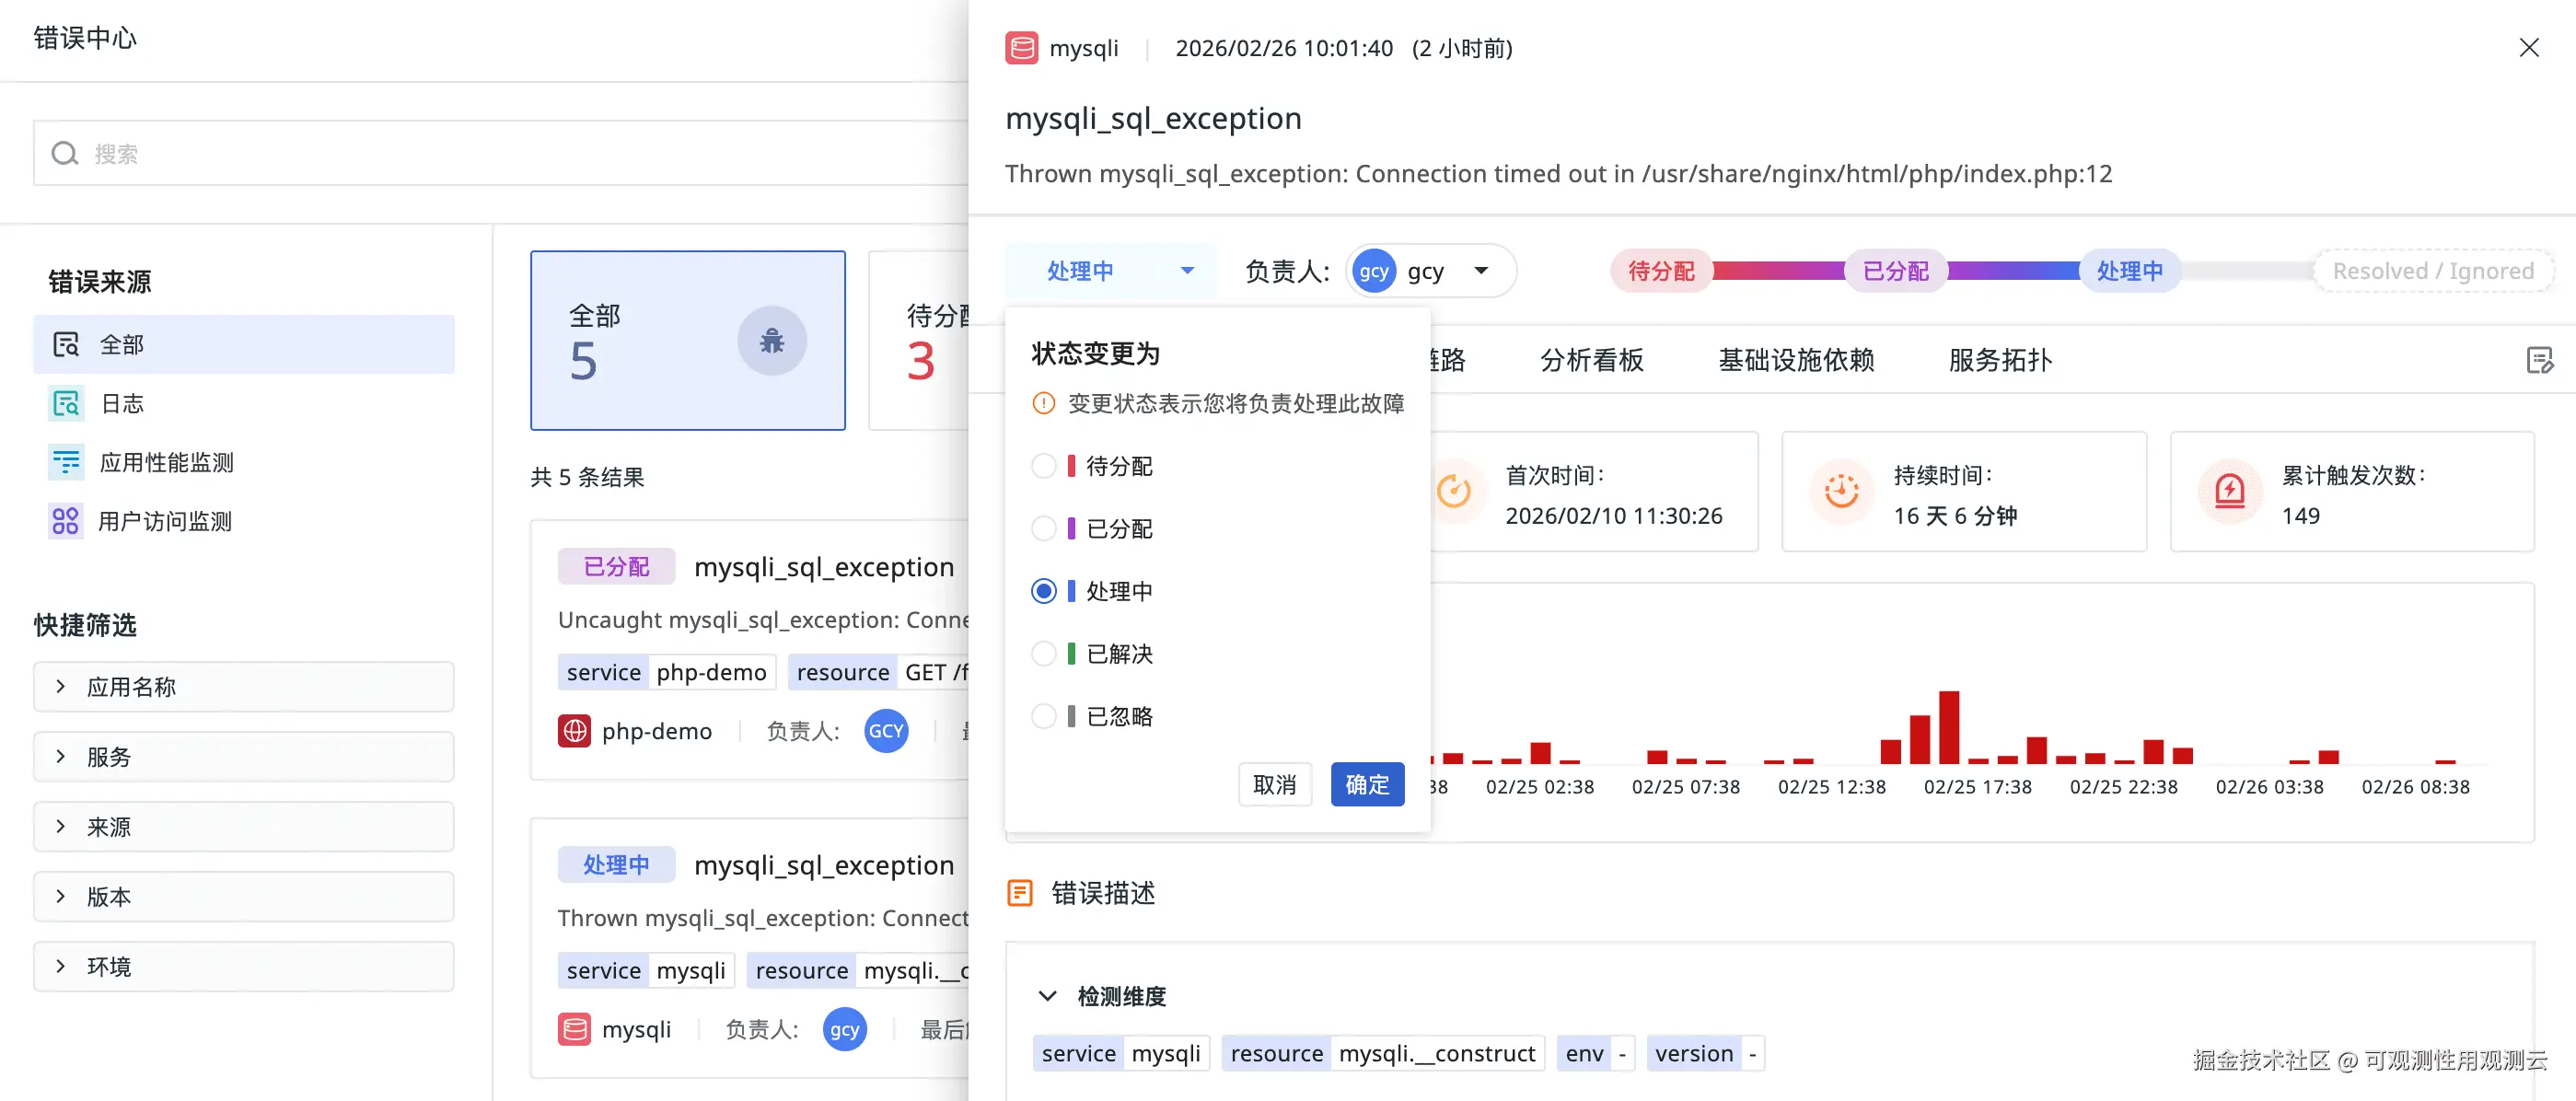This screenshot has width=2576, height=1101.
Task: Open the 服务拓扑 tab
Action: point(1999,360)
